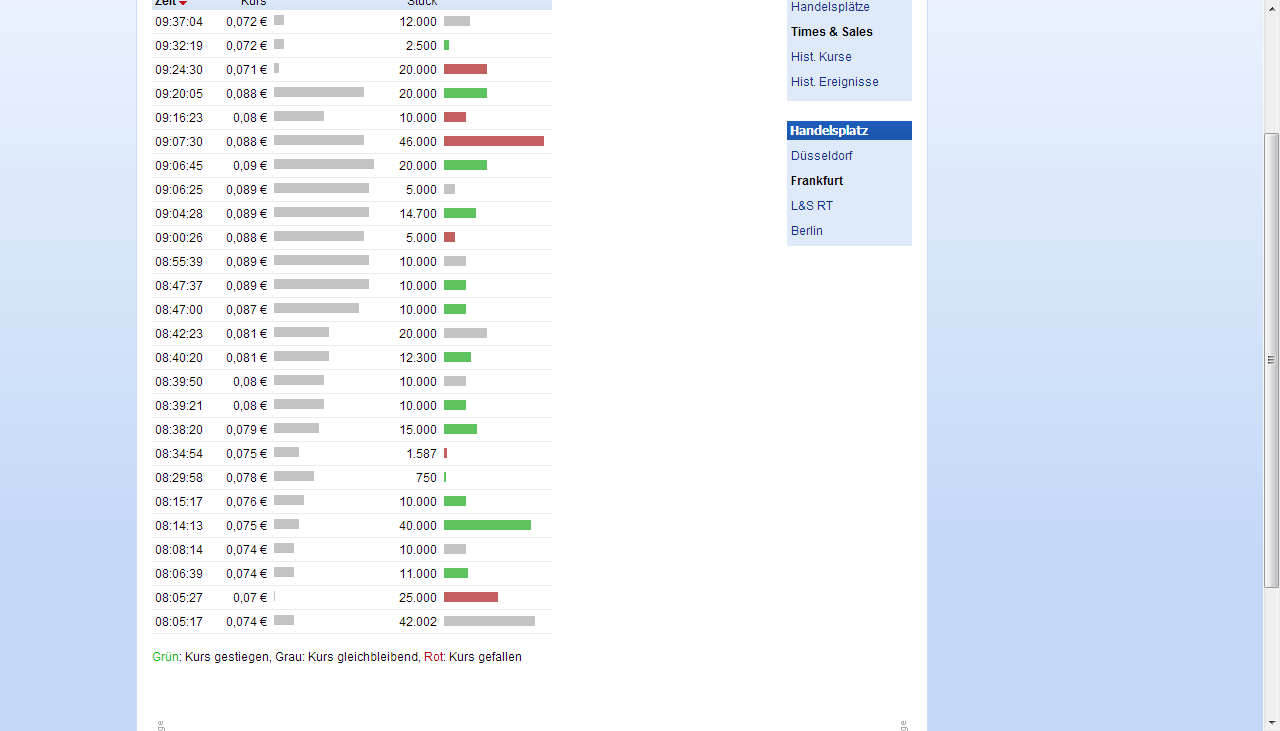This screenshot has width=1280, height=731.
Task: Click 'Kurs gleichbleibend' in the legend
Action: (x=363, y=657)
